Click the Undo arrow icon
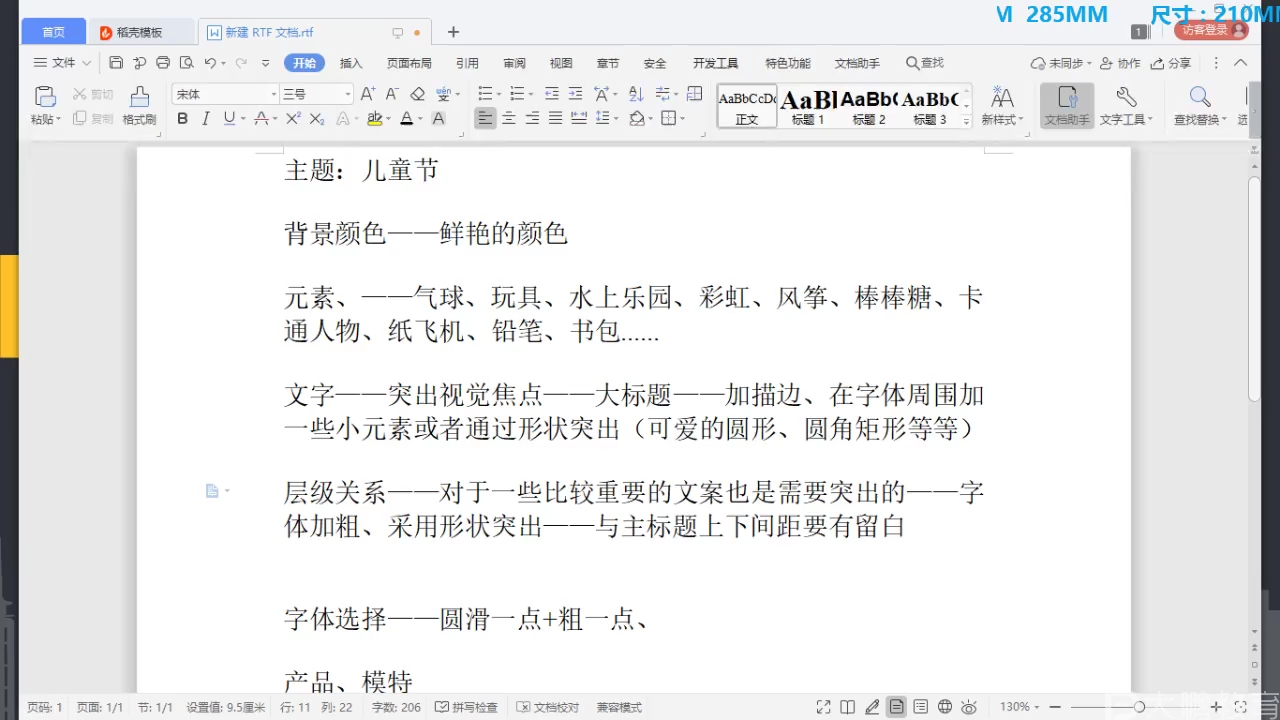 [210, 63]
